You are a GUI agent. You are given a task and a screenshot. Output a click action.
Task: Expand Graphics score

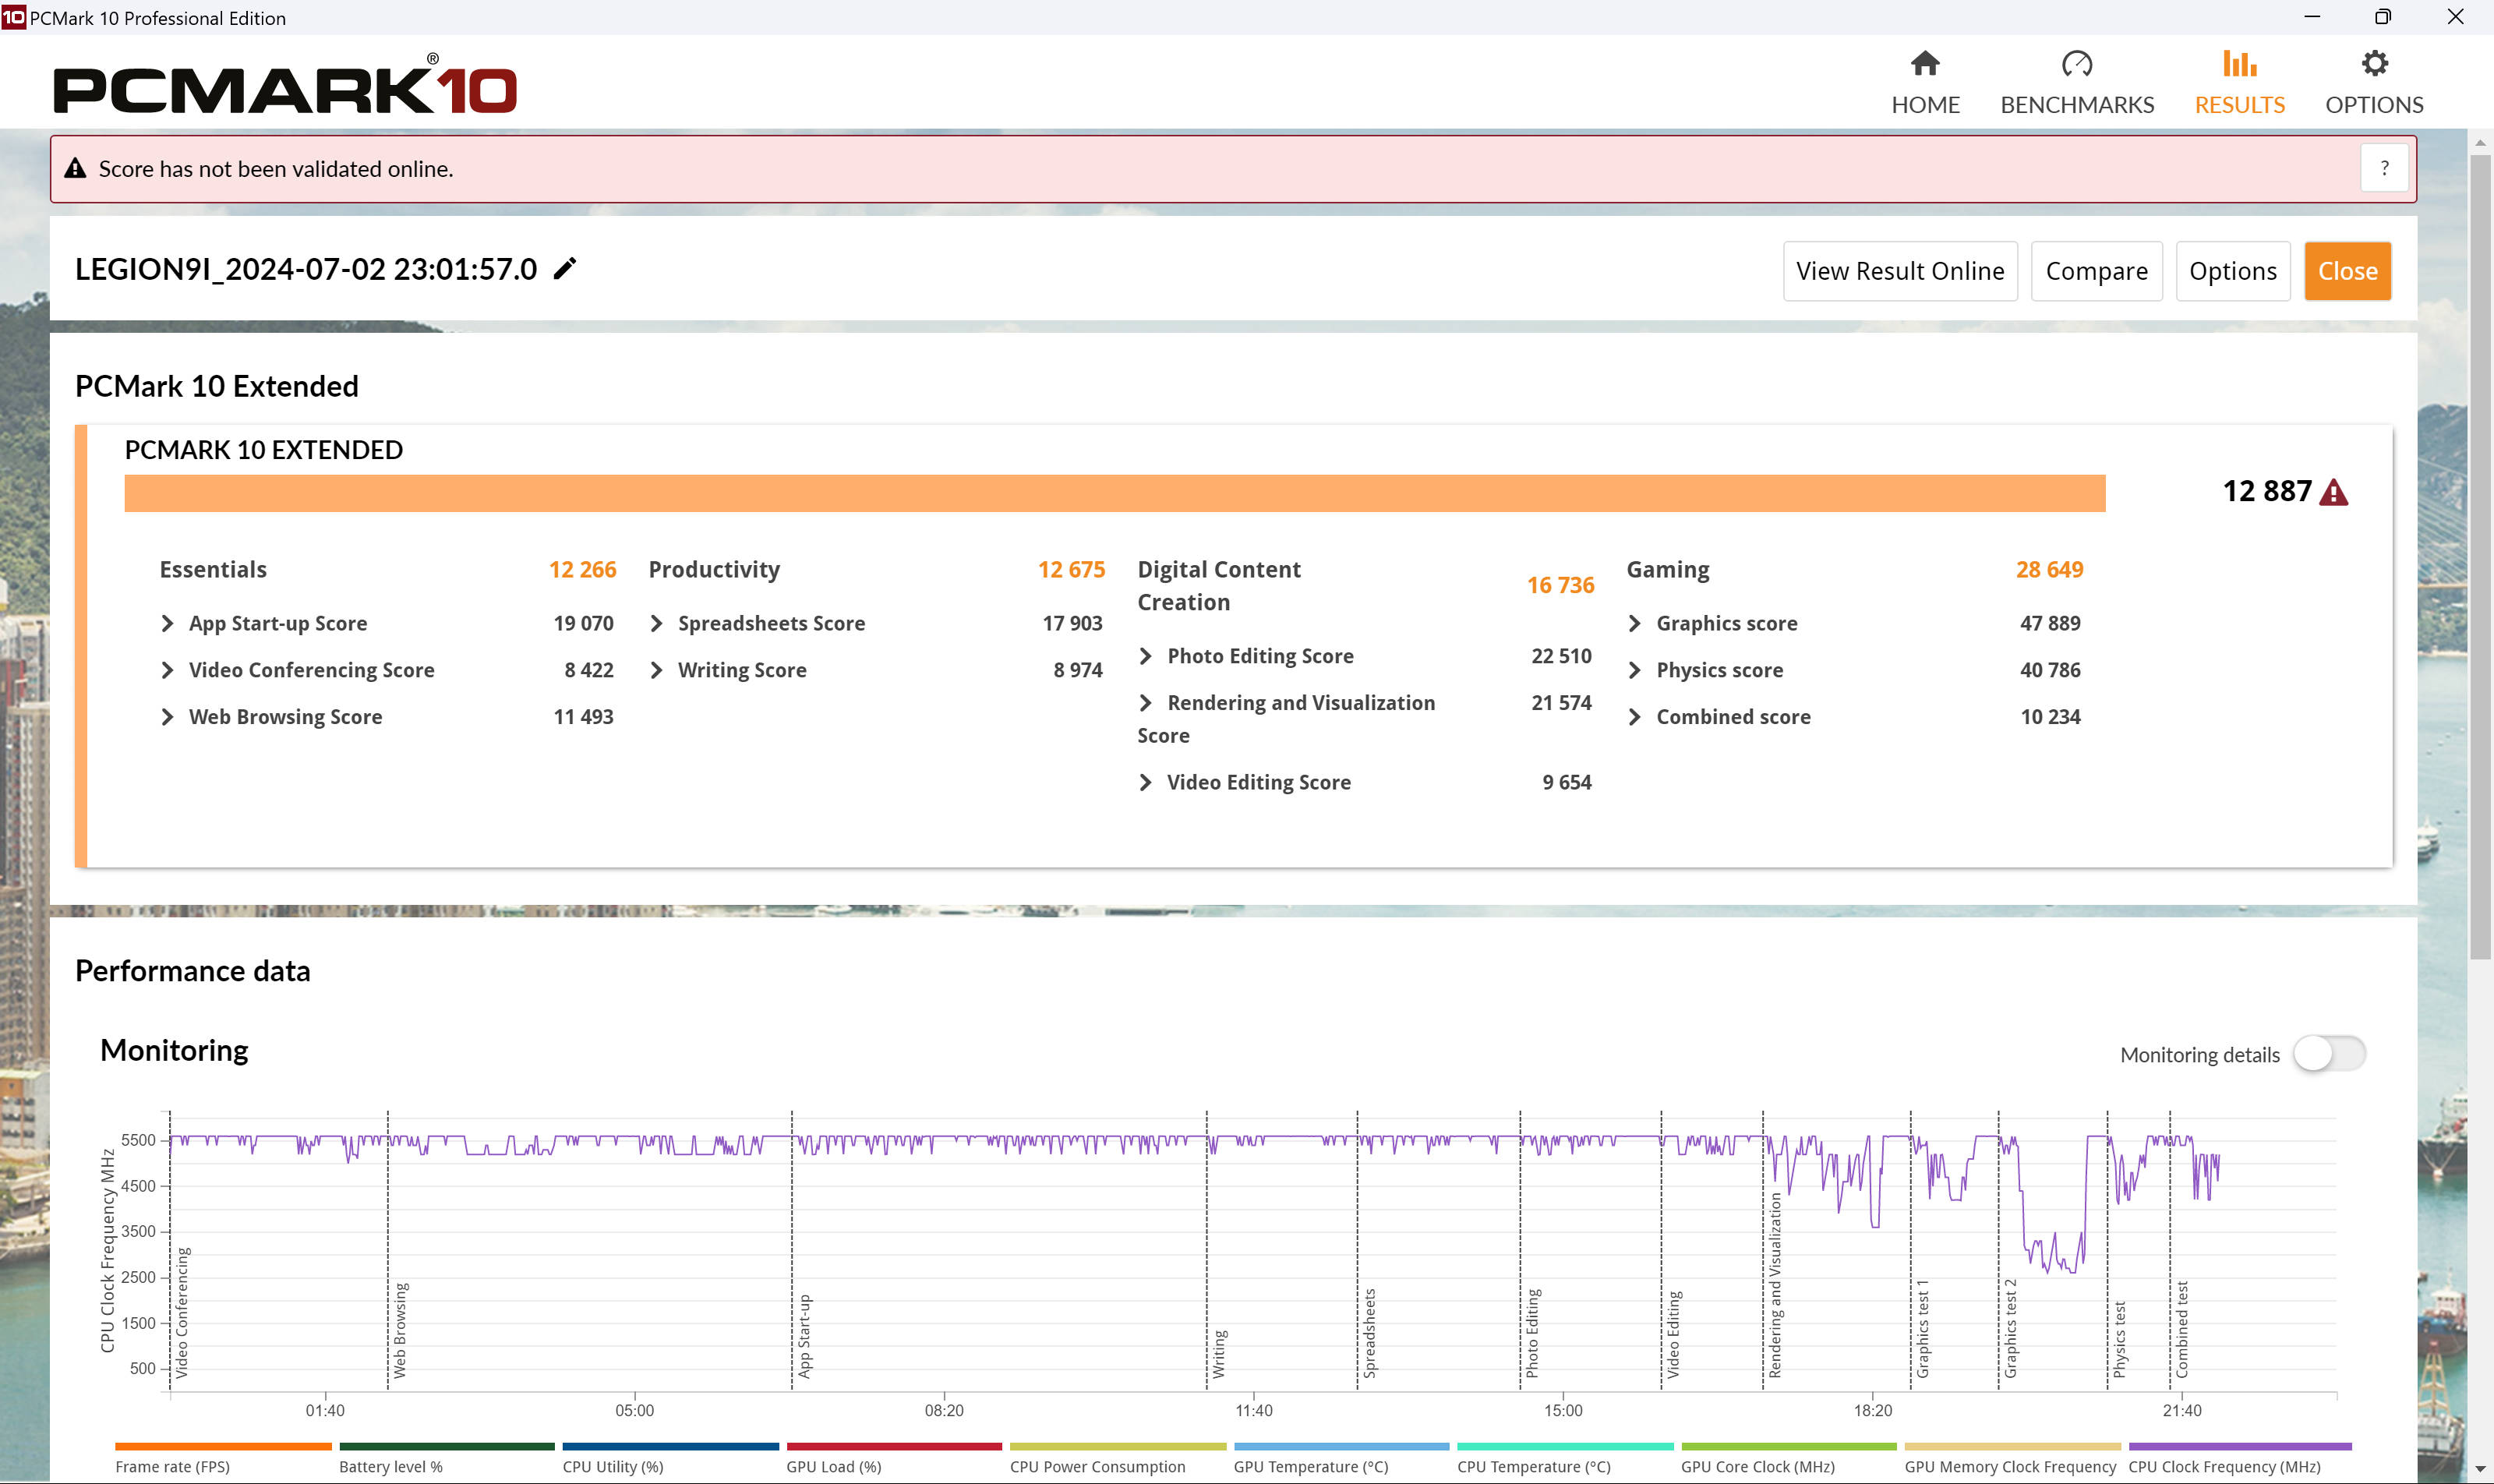pos(1634,623)
